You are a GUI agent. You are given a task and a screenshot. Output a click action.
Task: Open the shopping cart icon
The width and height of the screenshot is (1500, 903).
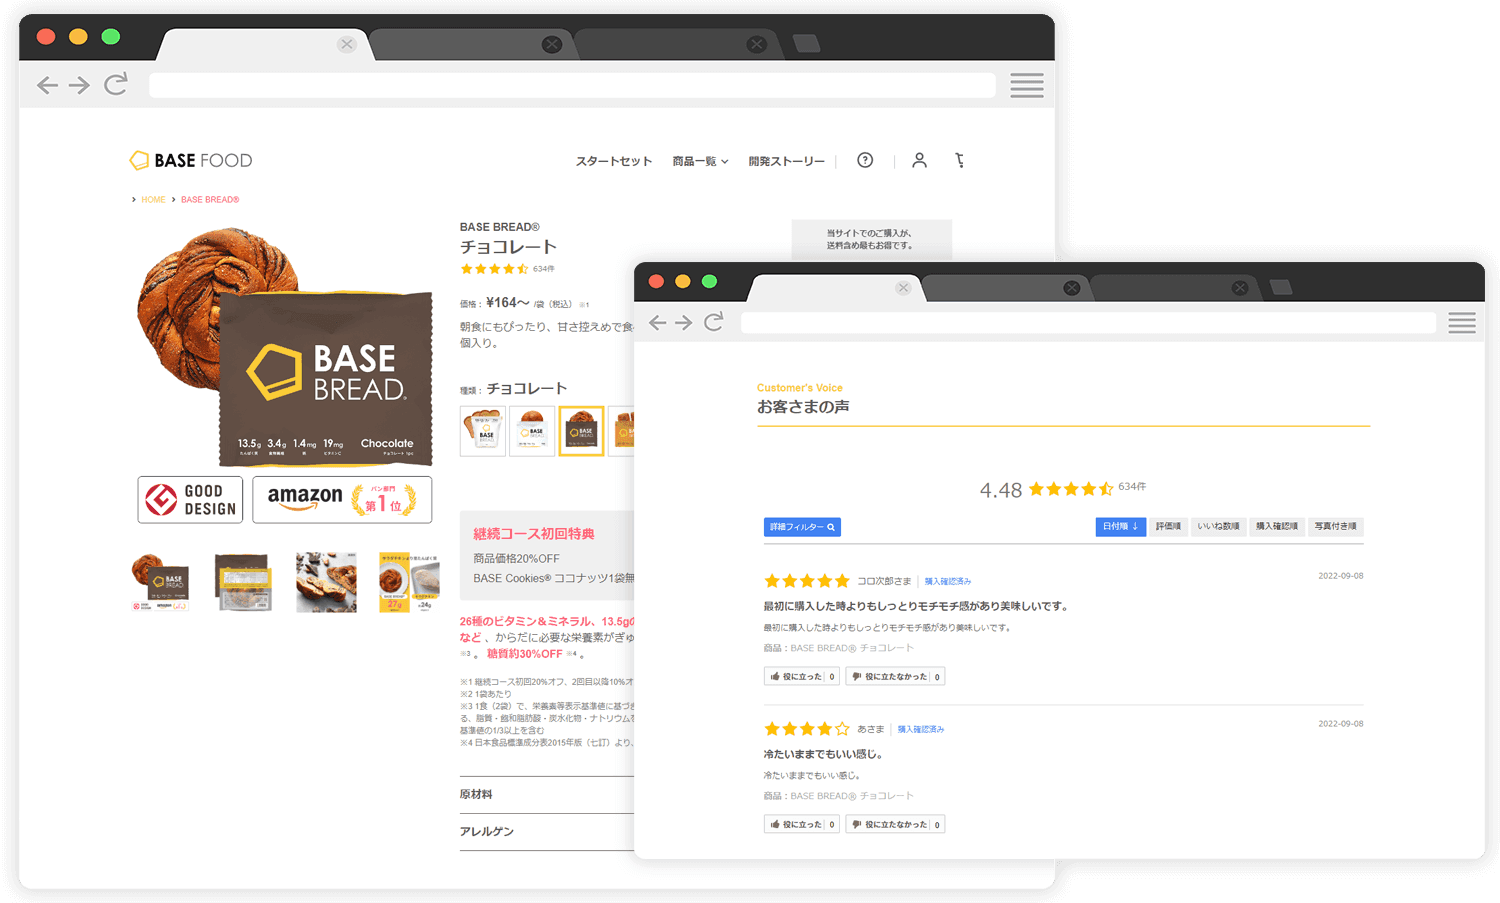959,160
